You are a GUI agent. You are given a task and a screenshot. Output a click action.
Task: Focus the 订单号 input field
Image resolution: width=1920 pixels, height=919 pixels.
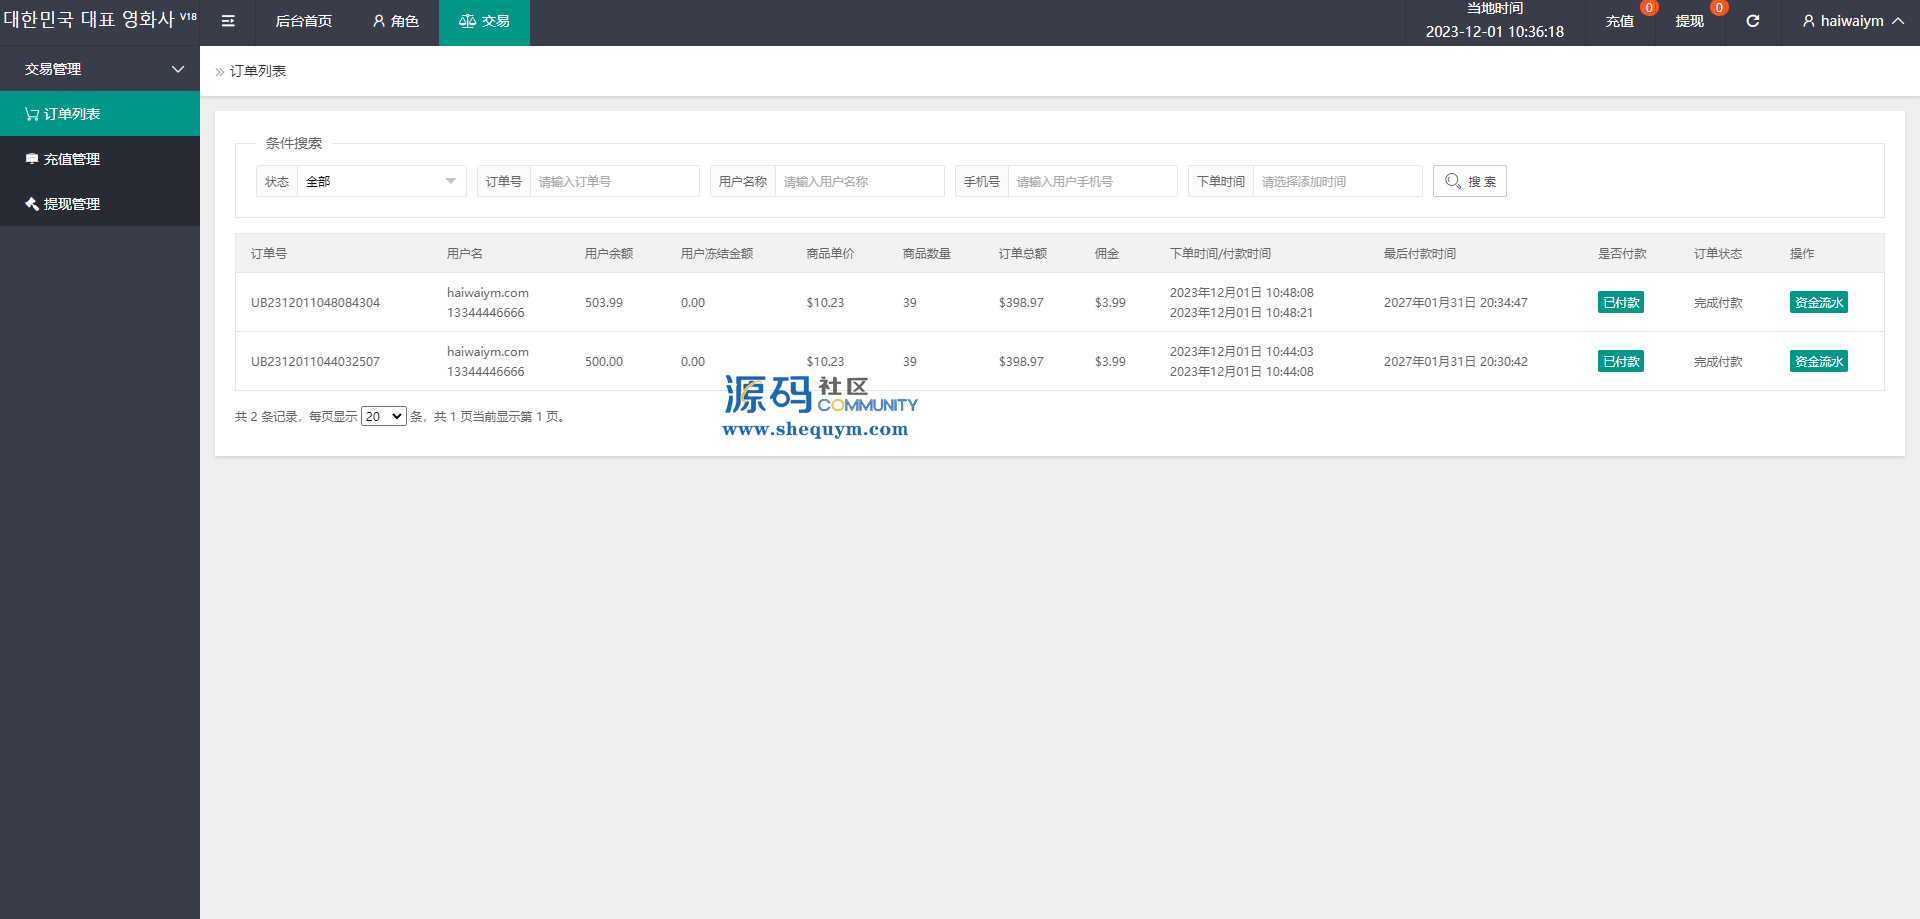(x=614, y=181)
